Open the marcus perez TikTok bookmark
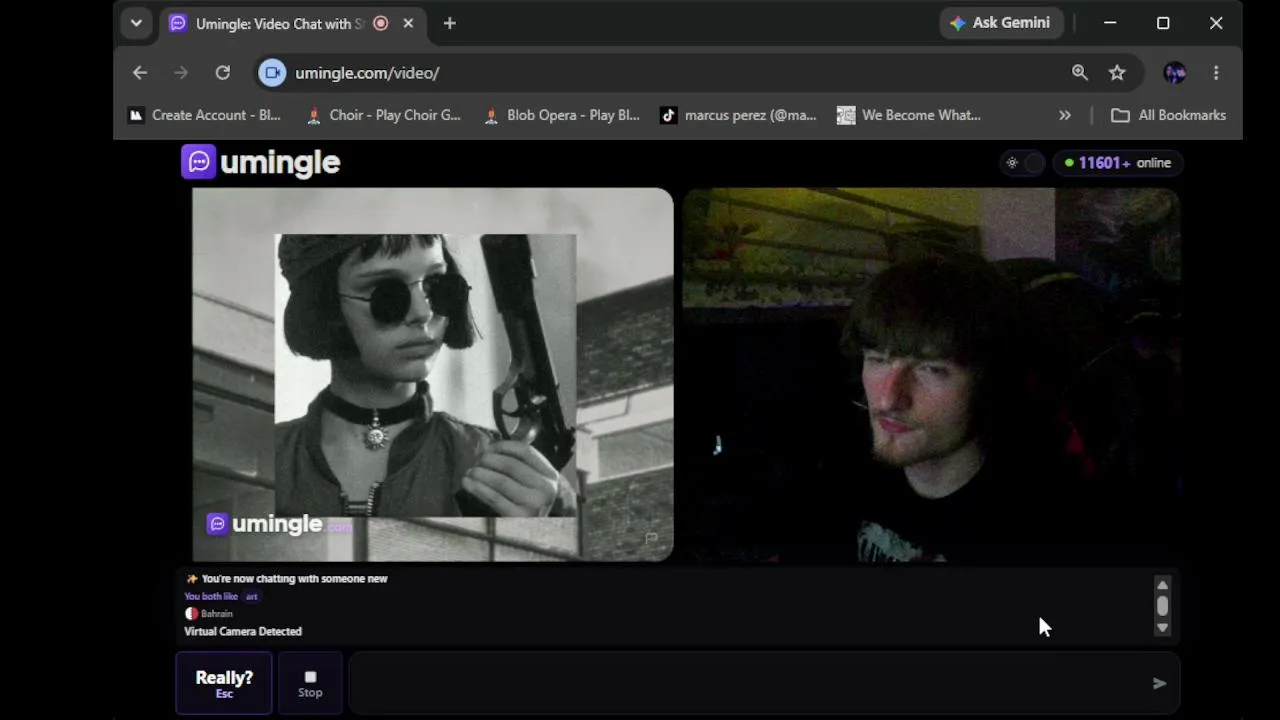1280x720 pixels. pyautogui.click(x=739, y=115)
